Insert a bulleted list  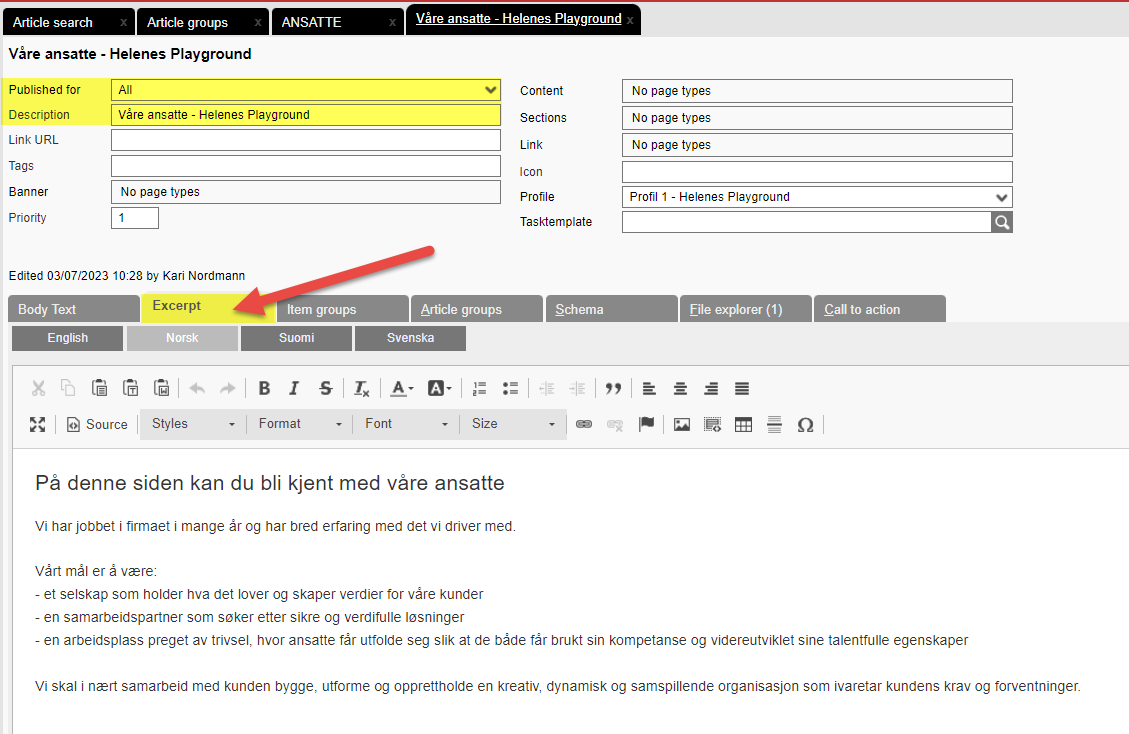510,388
